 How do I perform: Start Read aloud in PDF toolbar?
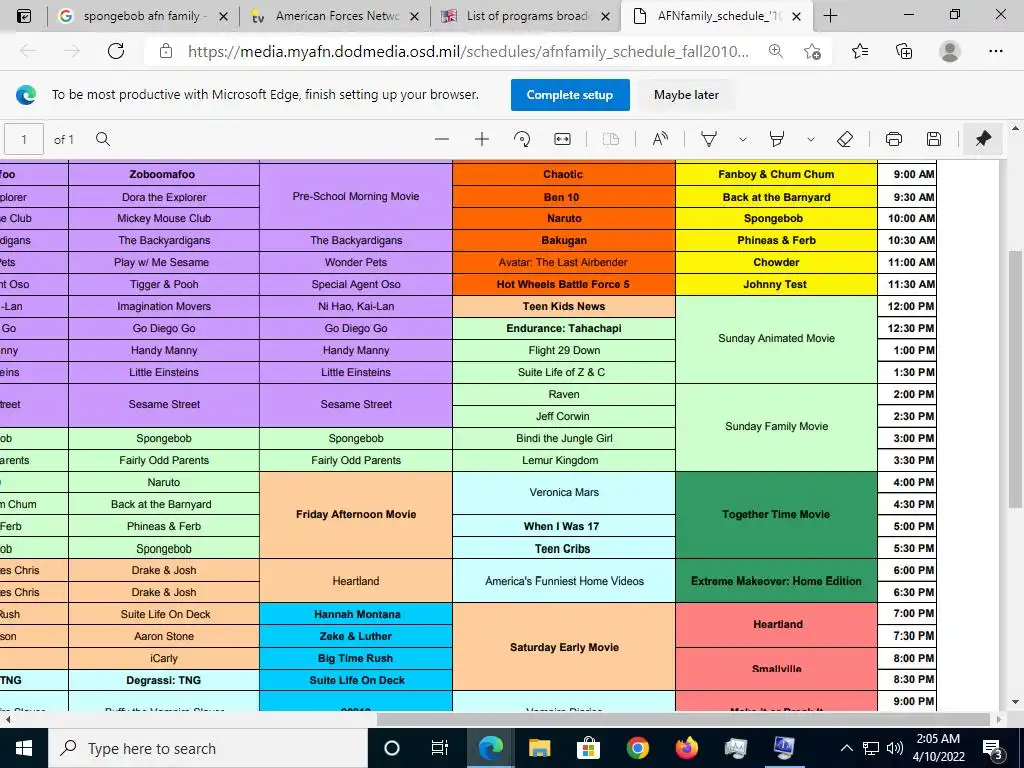(660, 138)
